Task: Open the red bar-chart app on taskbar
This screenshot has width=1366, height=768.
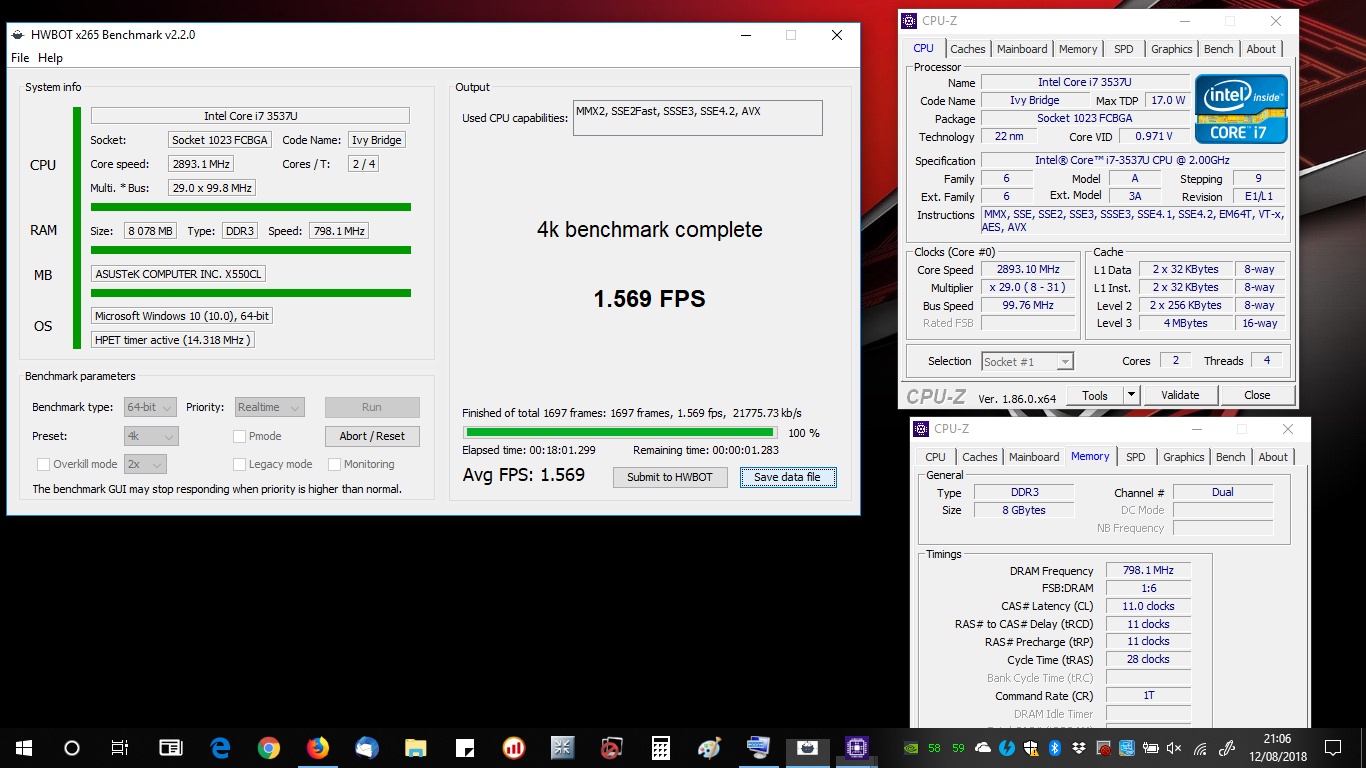Action: point(513,747)
